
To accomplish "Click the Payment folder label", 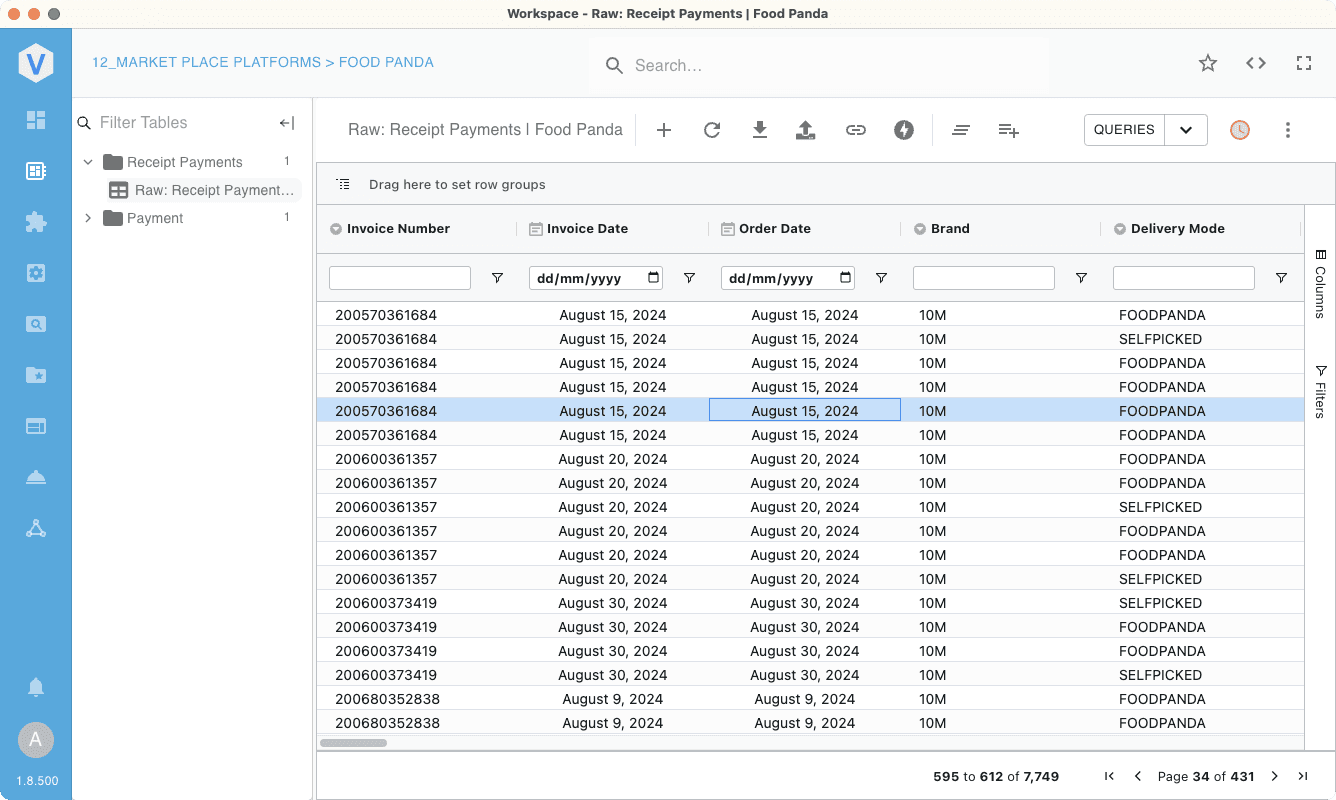I will [x=155, y=218].
